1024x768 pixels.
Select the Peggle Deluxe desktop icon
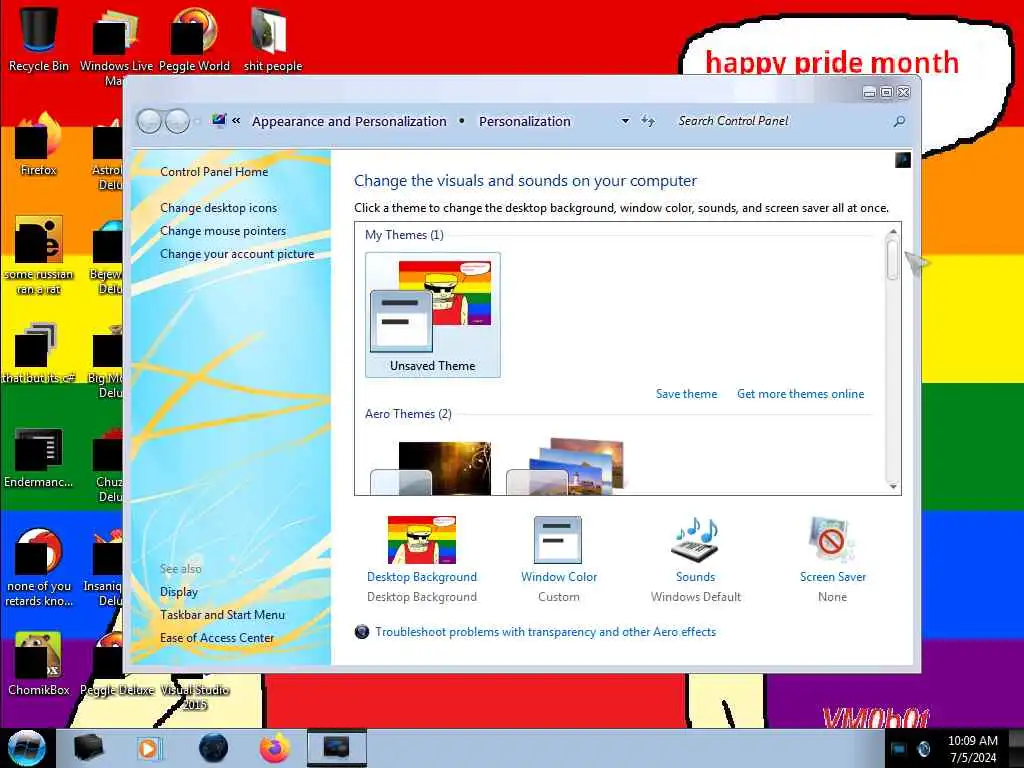pyautogui.click(x=116, y=664)
